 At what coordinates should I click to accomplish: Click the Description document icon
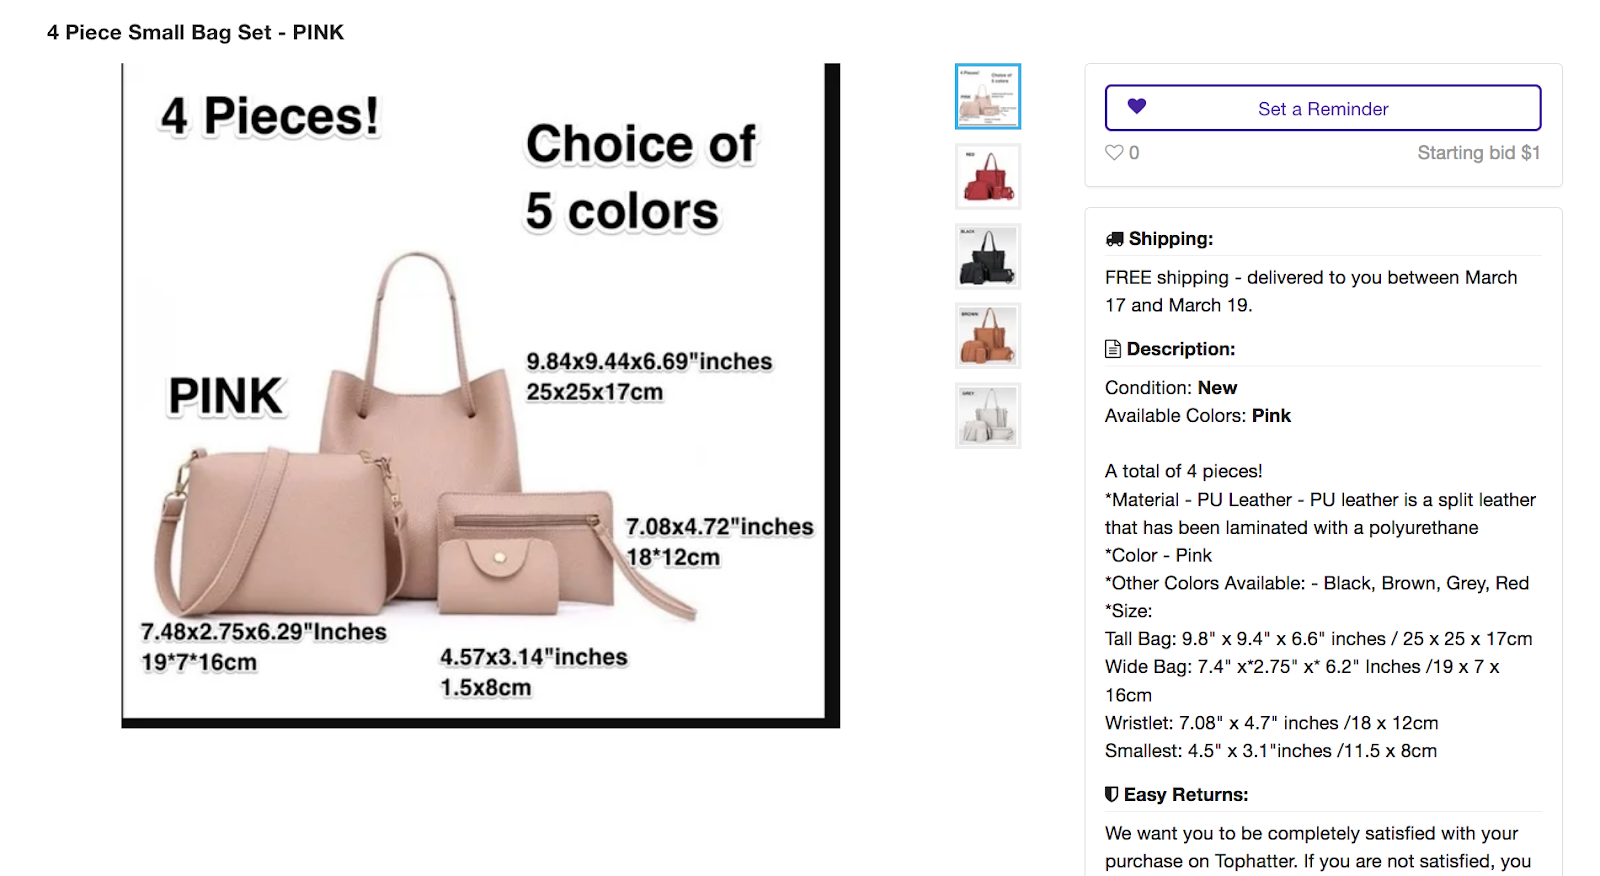point(1113,349)
